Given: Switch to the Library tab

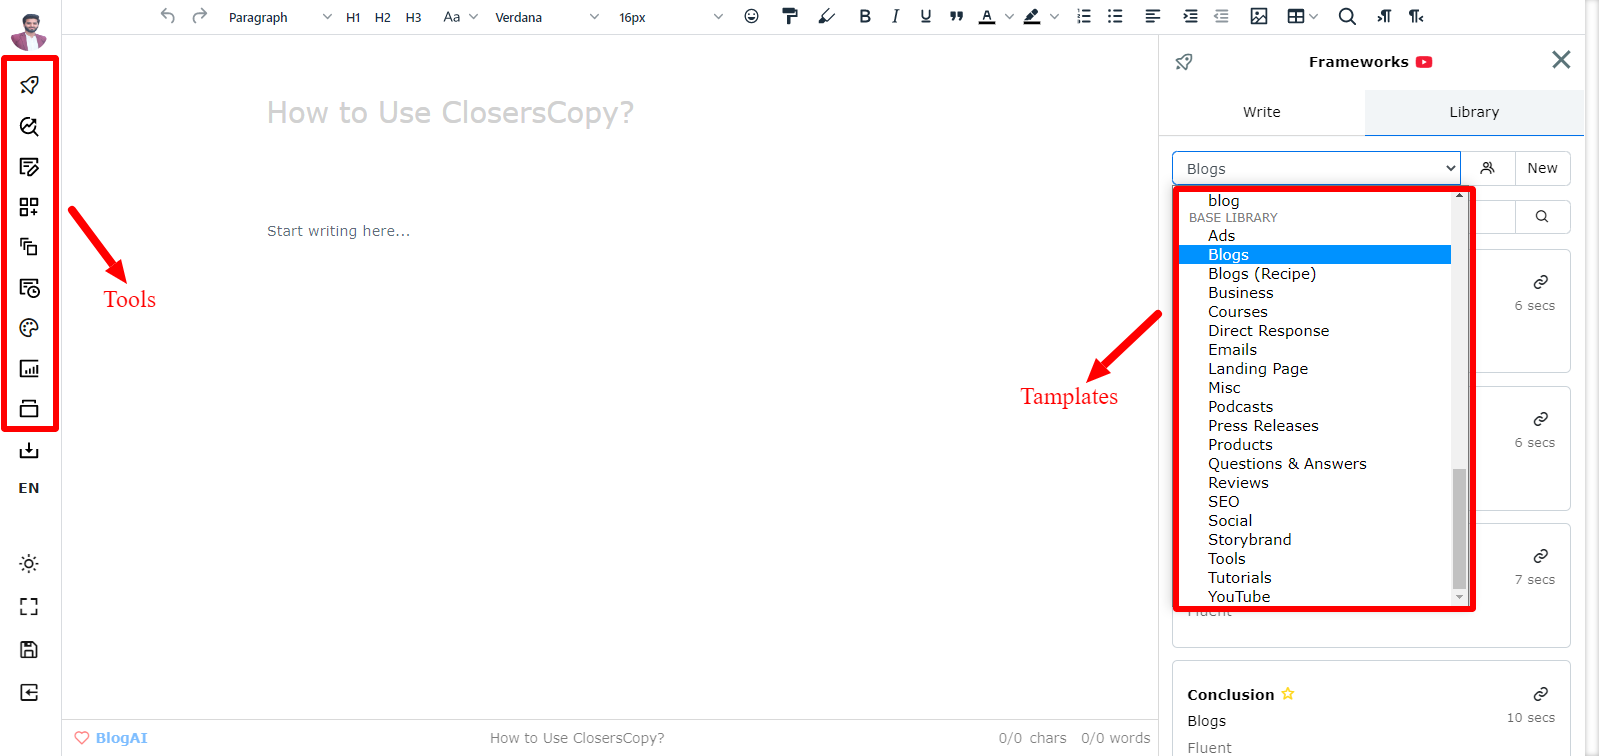Looking at the screenshot, I should tap(1474, 112).
